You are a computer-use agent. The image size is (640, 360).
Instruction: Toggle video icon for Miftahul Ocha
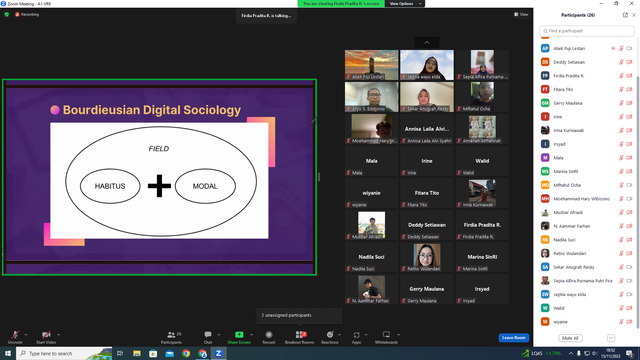(x=629, y=185)
